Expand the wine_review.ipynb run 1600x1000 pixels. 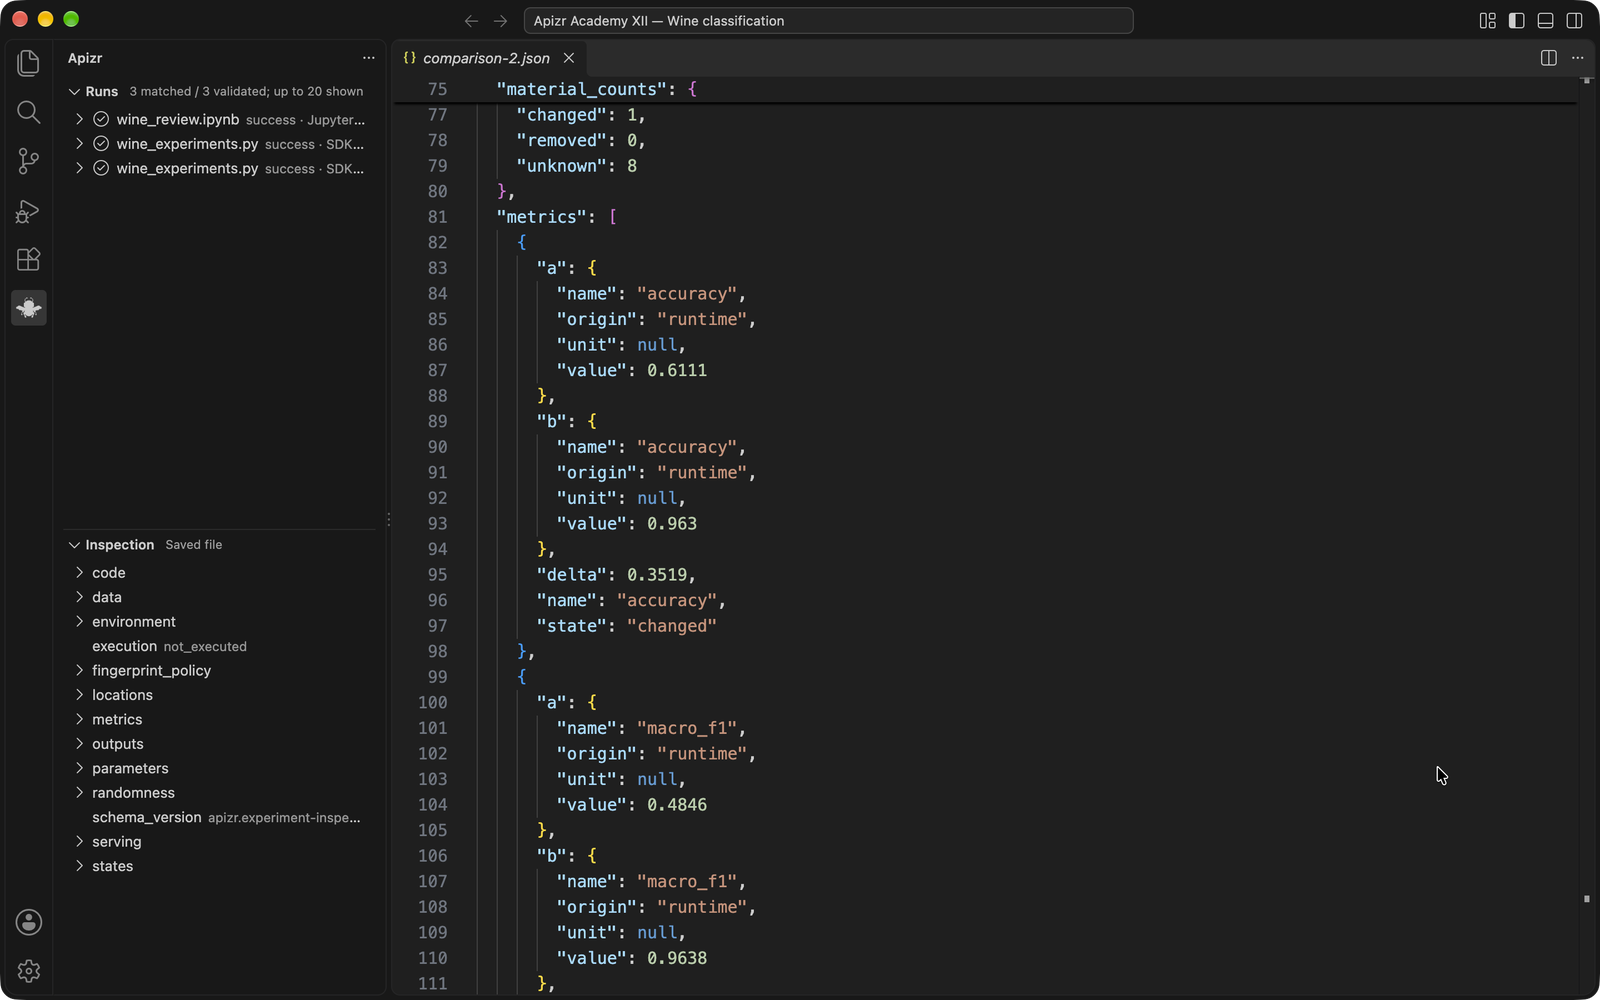tap(79, 119)
